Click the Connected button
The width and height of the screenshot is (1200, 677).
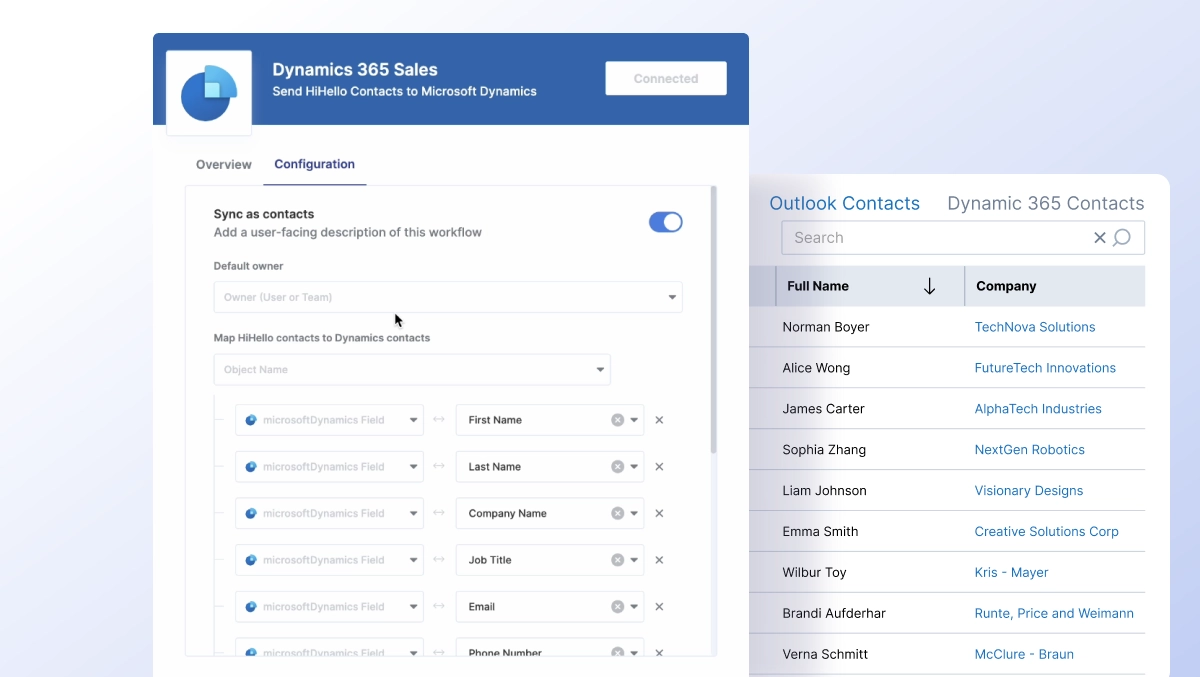(x=666, y=78)
